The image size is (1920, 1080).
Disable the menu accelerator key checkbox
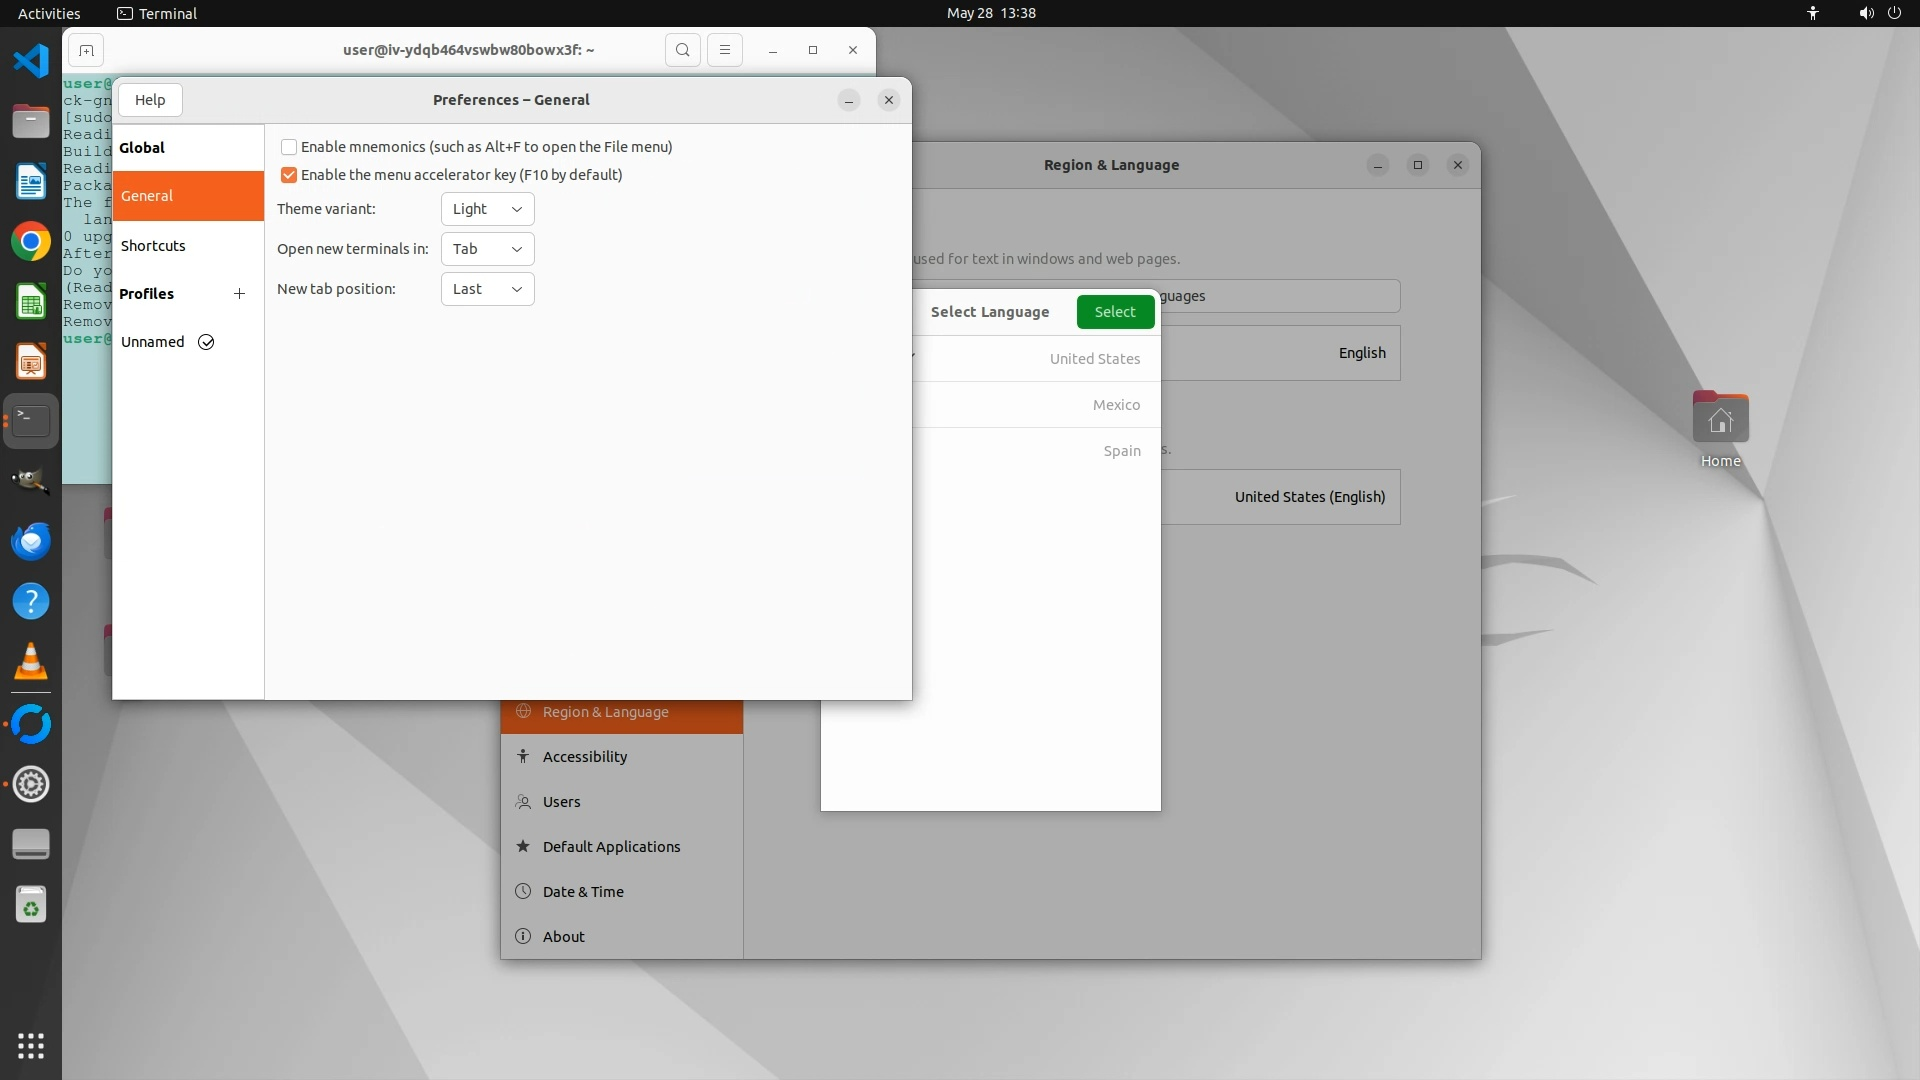click(289, 175)
